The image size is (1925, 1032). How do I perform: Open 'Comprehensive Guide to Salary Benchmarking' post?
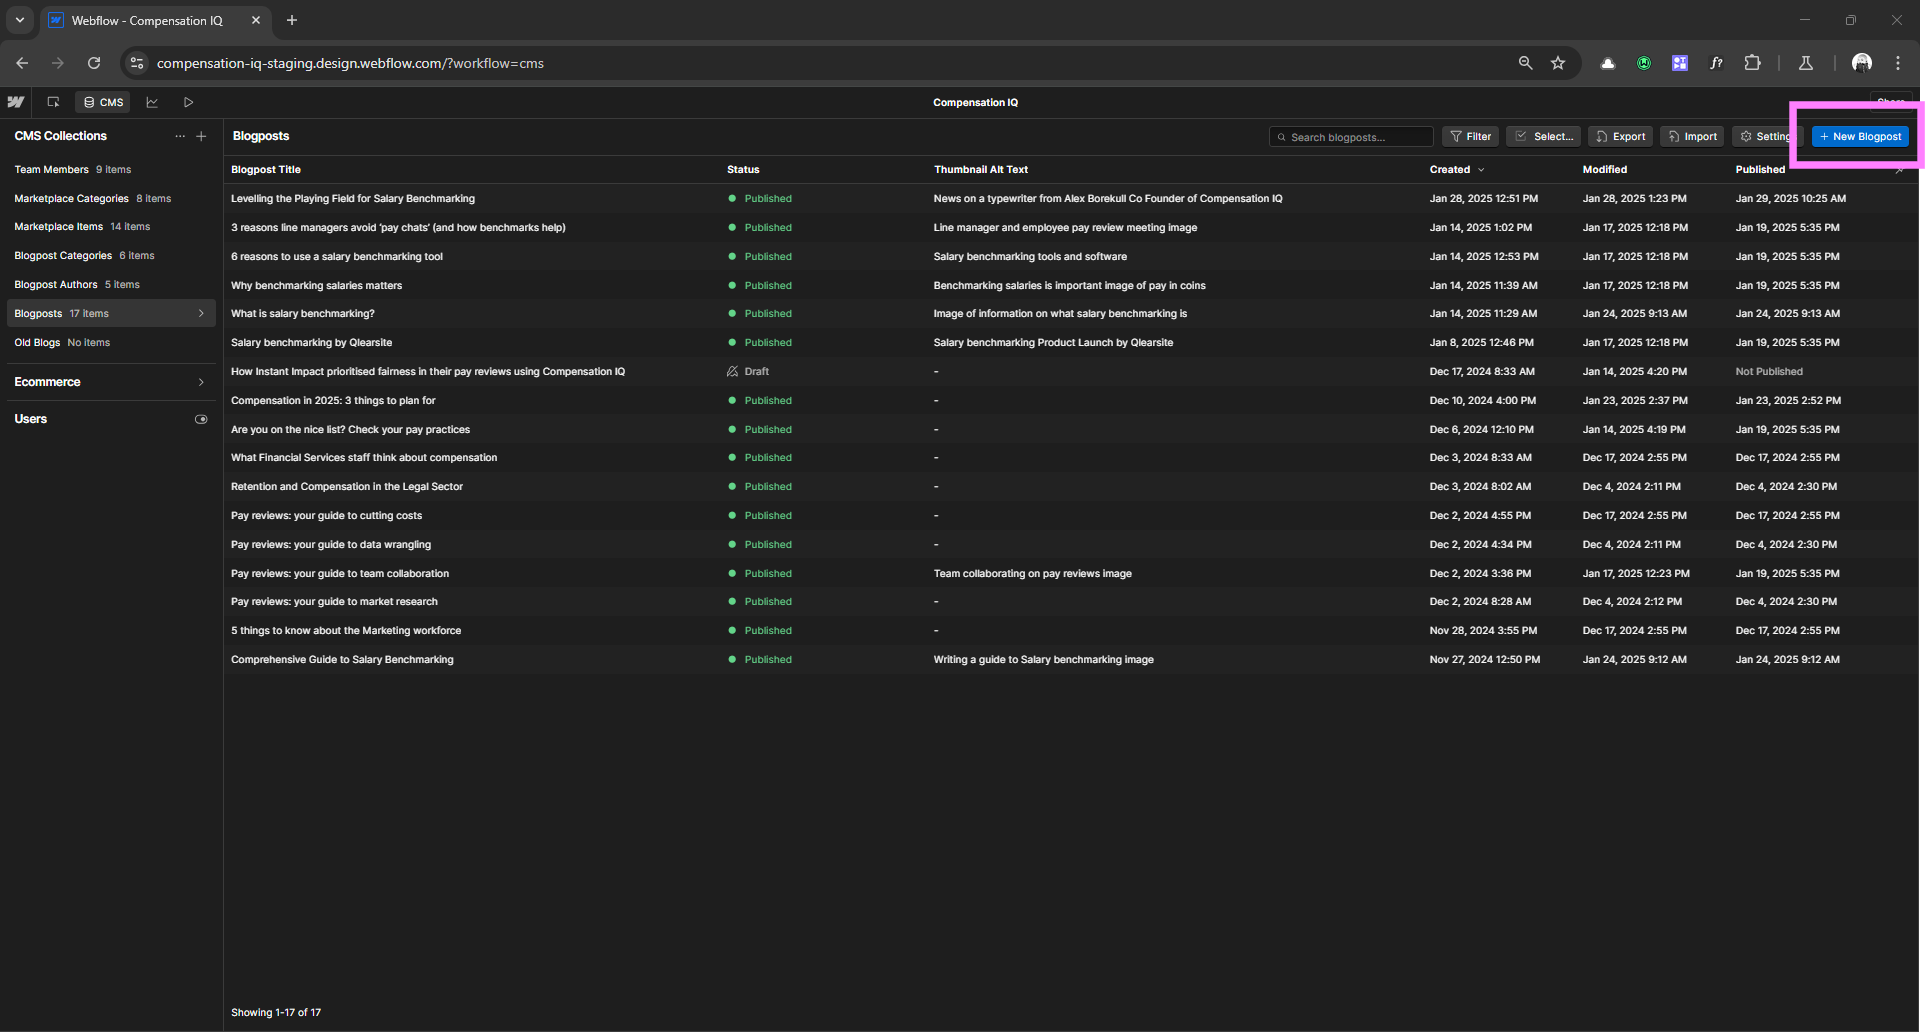coord(342,660)
